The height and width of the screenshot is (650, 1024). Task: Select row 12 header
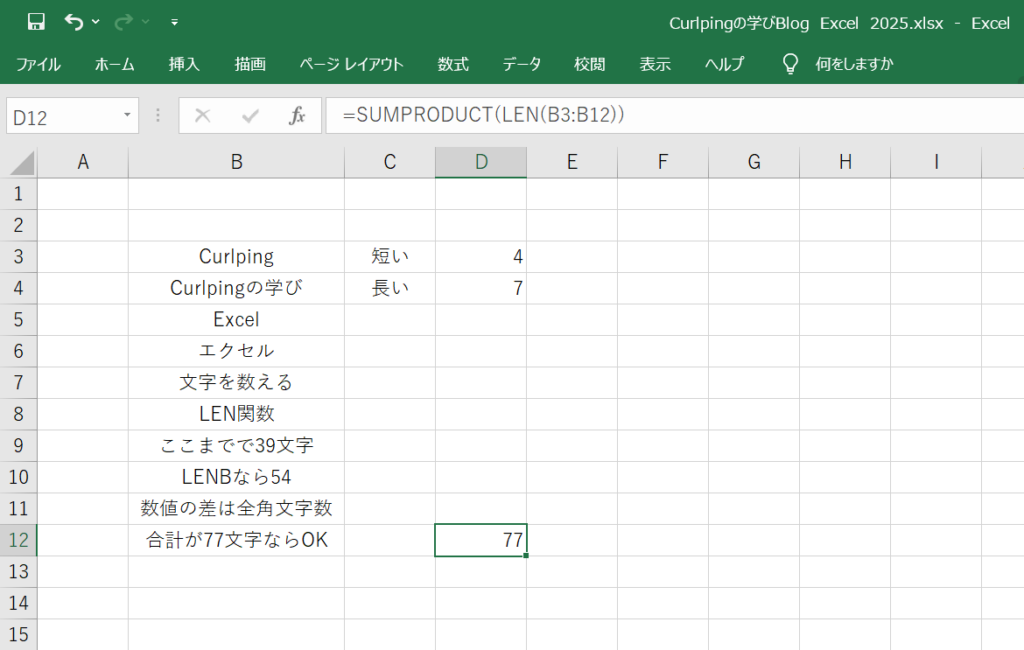[x=19, y=541]
